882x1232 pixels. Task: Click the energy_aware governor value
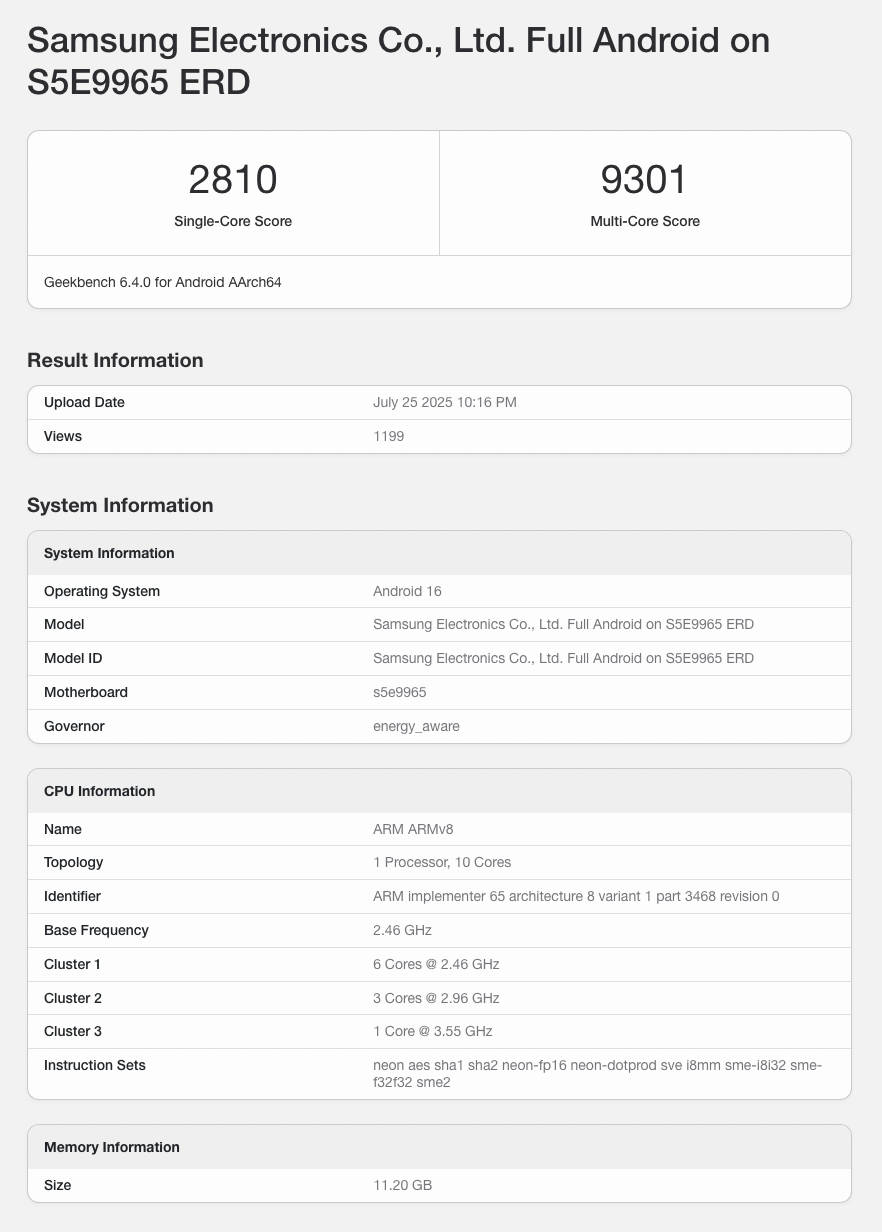click(x=416, y=726)
